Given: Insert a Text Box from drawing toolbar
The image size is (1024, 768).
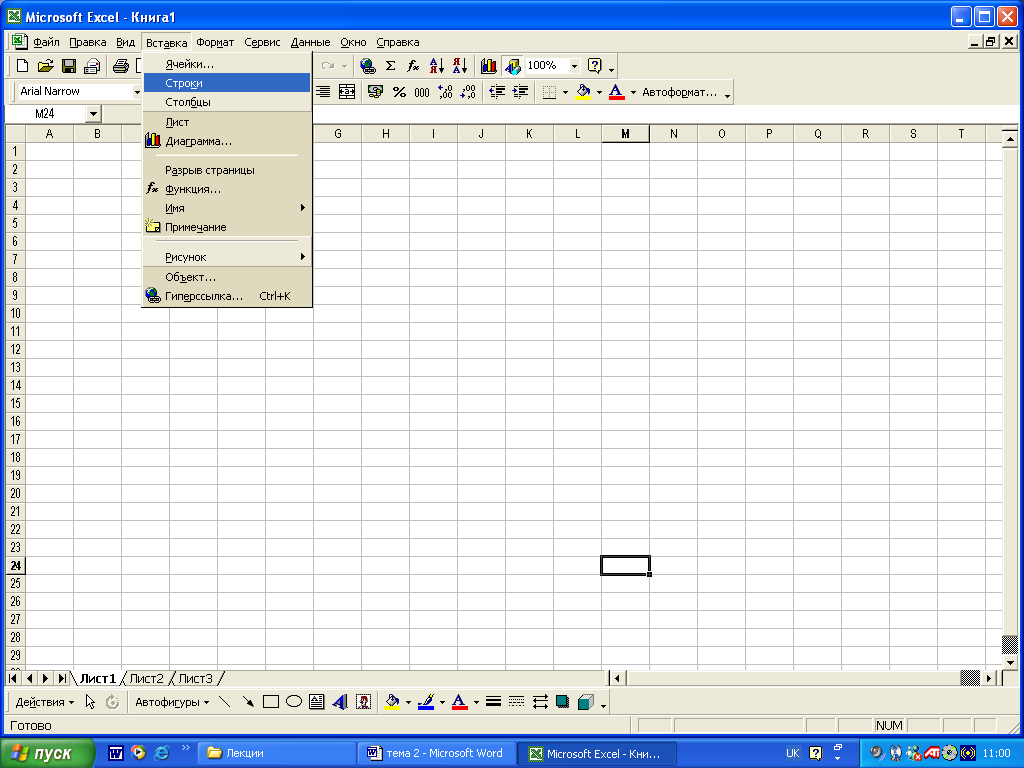Looking at the screenshot, I should [x=317, y=703].
